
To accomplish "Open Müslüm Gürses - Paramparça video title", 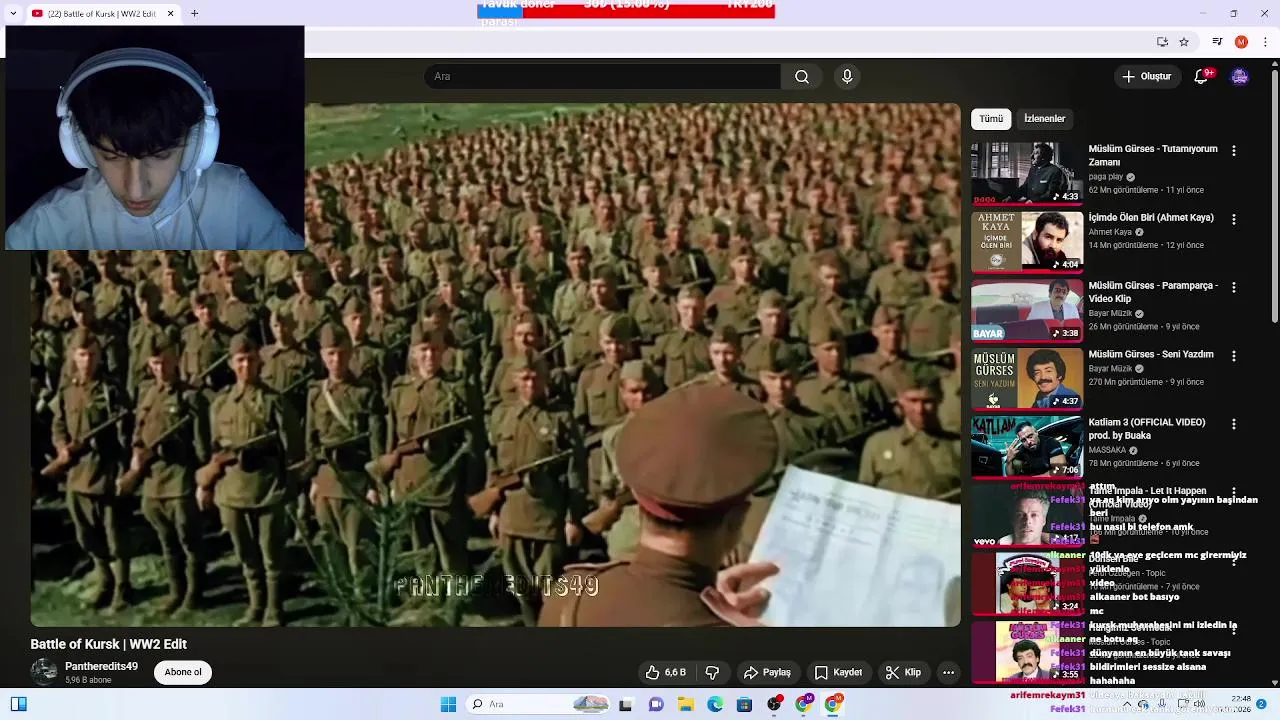I will click(x=1153, y=292).
